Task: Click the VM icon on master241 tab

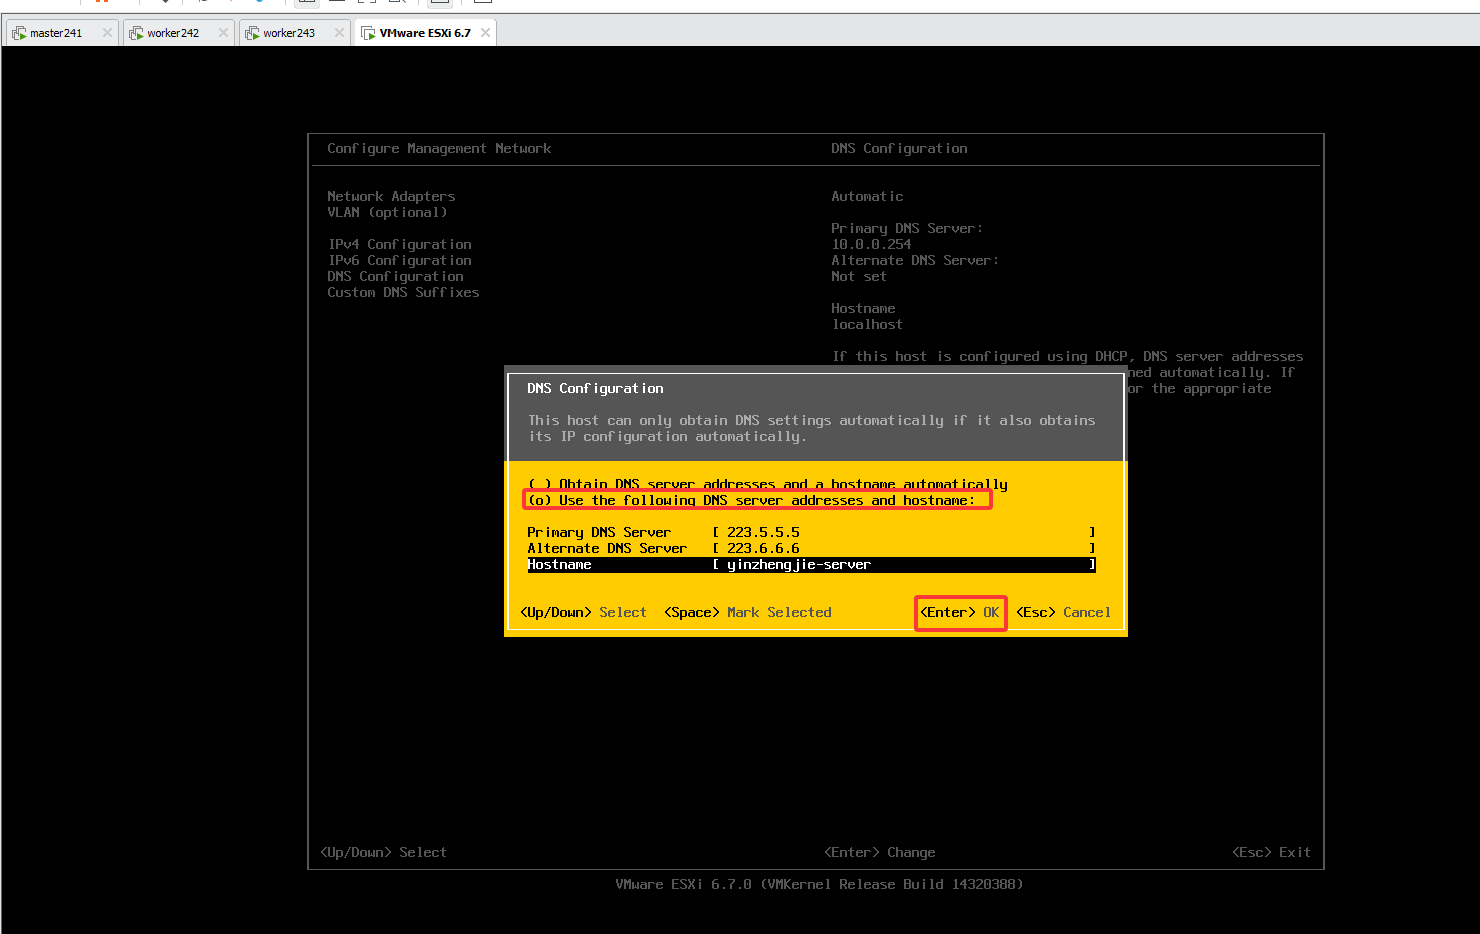Action: click(19, 33)
